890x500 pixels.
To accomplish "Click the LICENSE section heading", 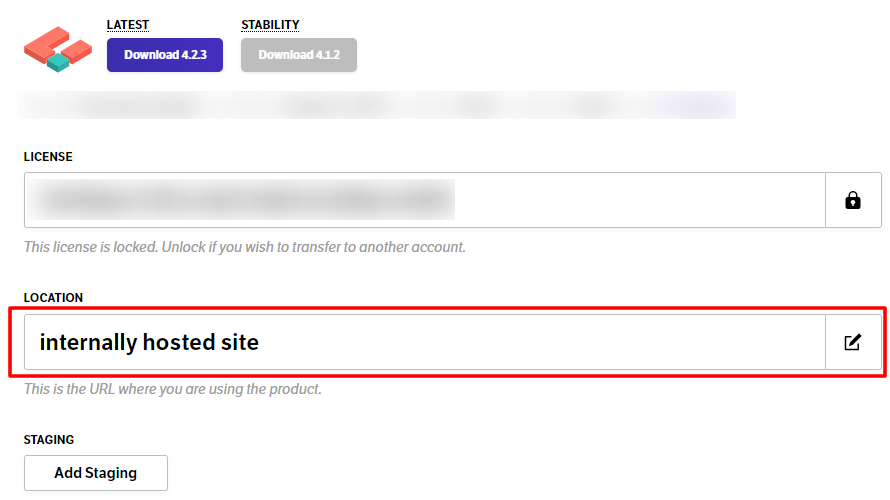I will point(48,157).
